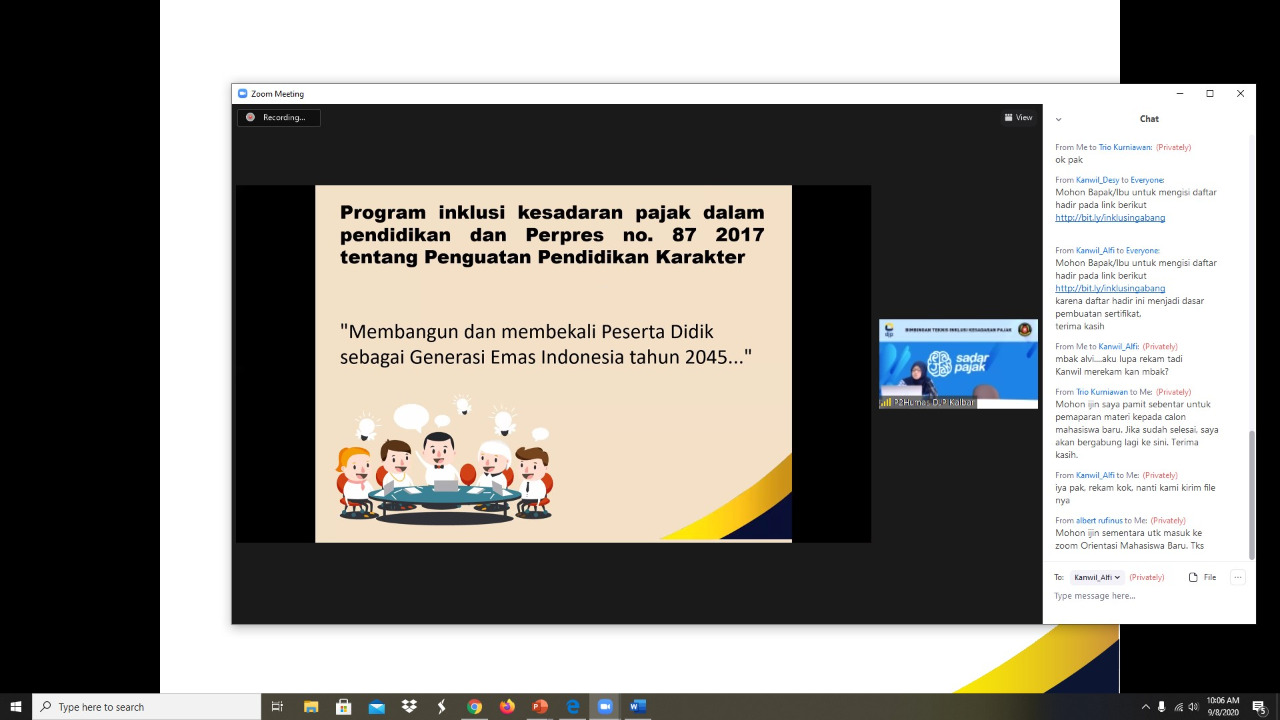1280x720 pixels.
Task: Open the bit.ly link in Kanwil_Alfi's message
Action: [1110, 288]
